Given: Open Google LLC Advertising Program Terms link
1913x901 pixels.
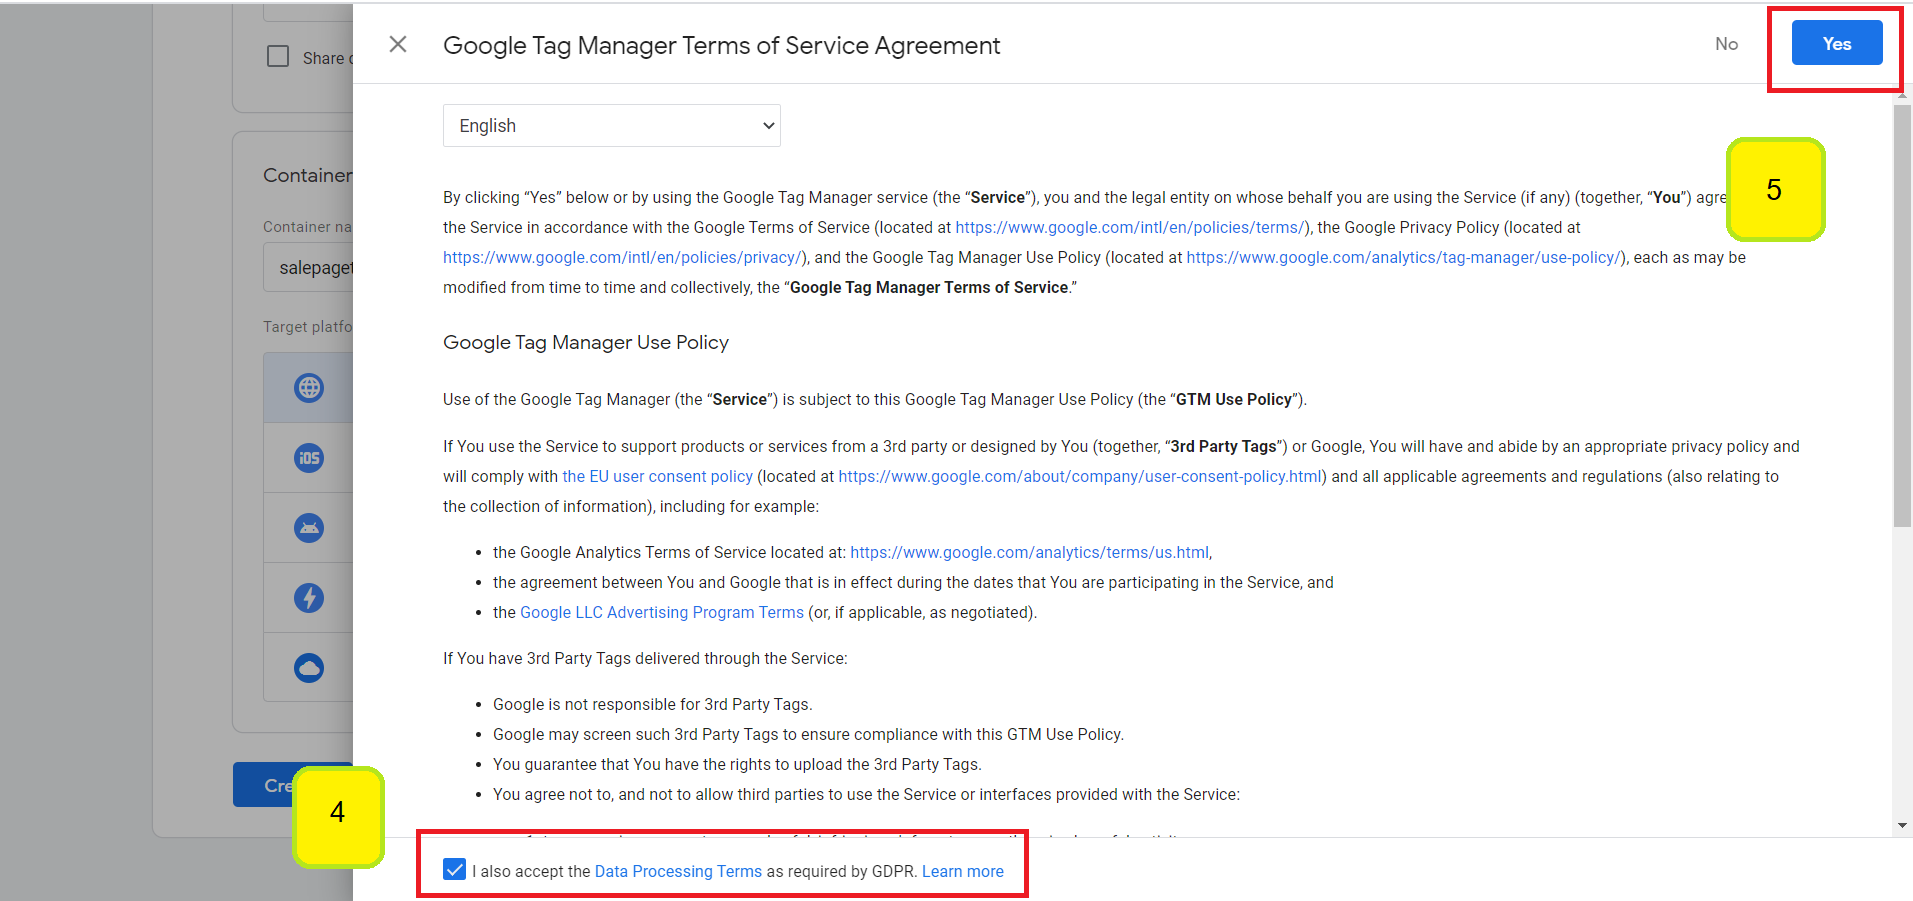Looking at the screenshot, I should [662, 613].
